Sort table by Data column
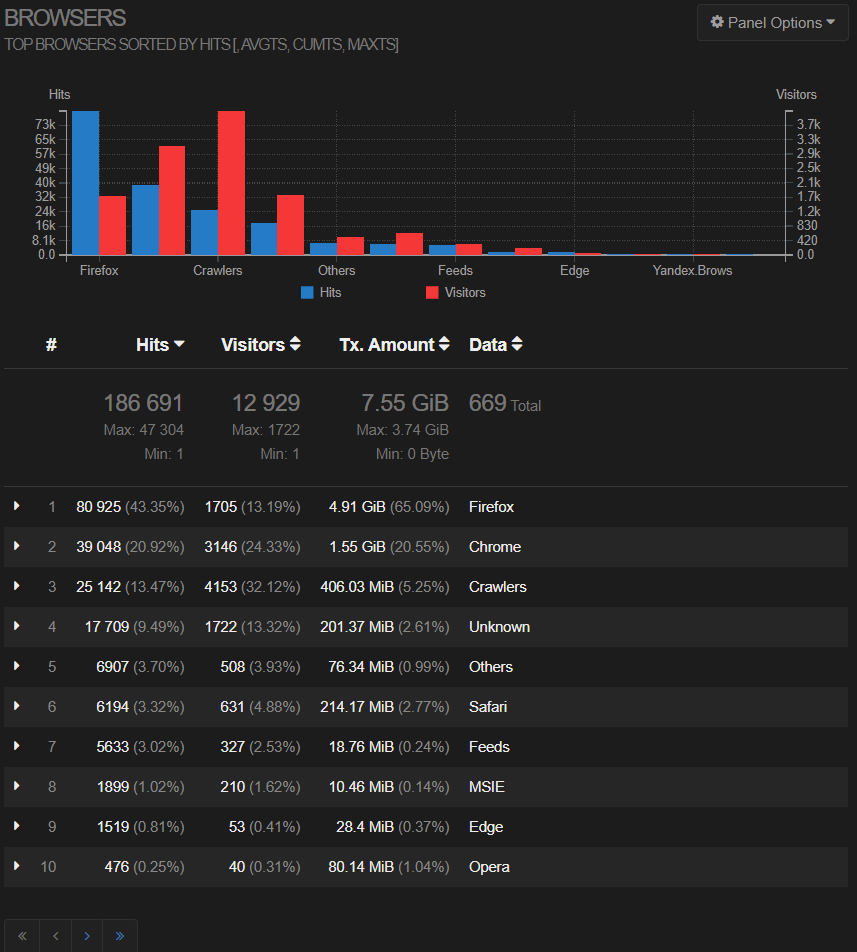This screenshot has height=952, width=857. (x=495, y=344)
